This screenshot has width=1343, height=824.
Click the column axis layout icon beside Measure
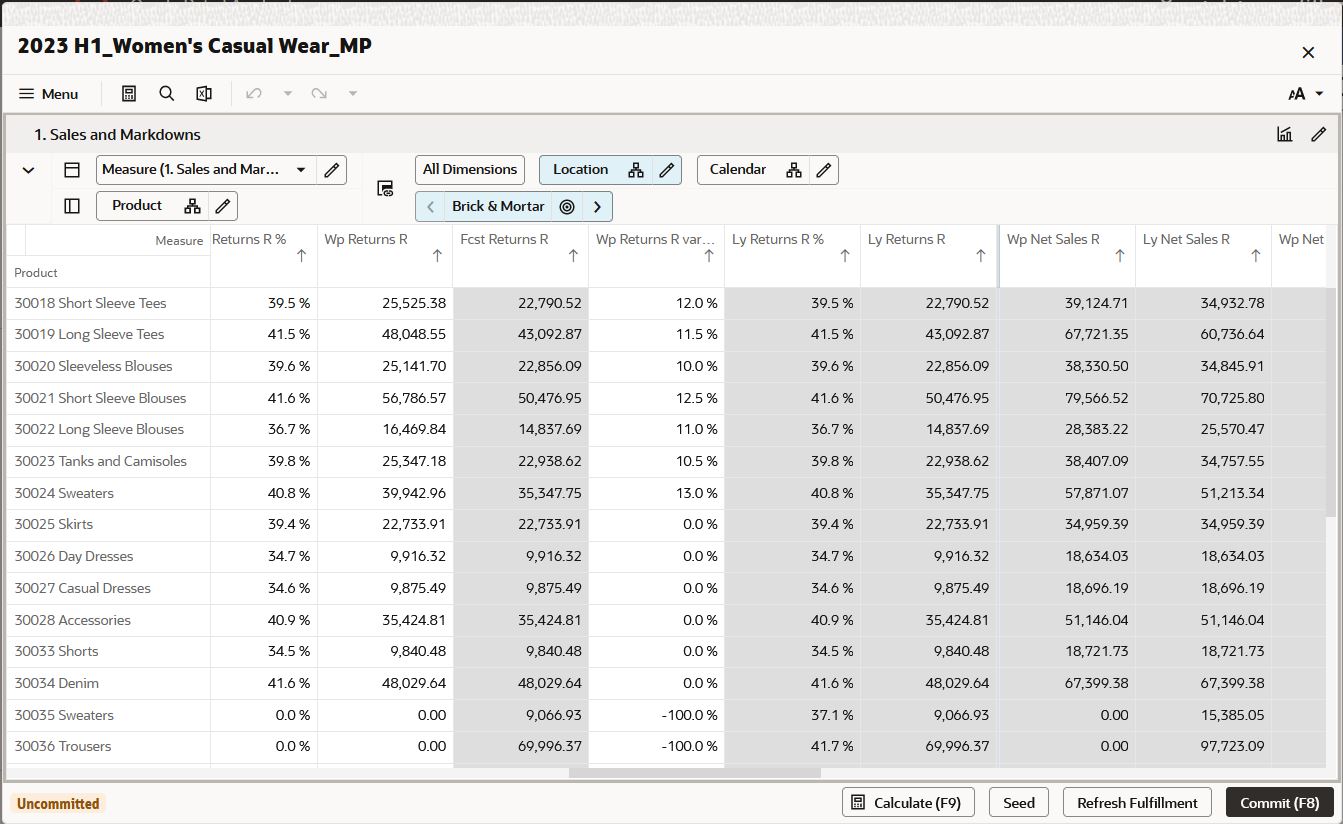[x=72, y=170]
